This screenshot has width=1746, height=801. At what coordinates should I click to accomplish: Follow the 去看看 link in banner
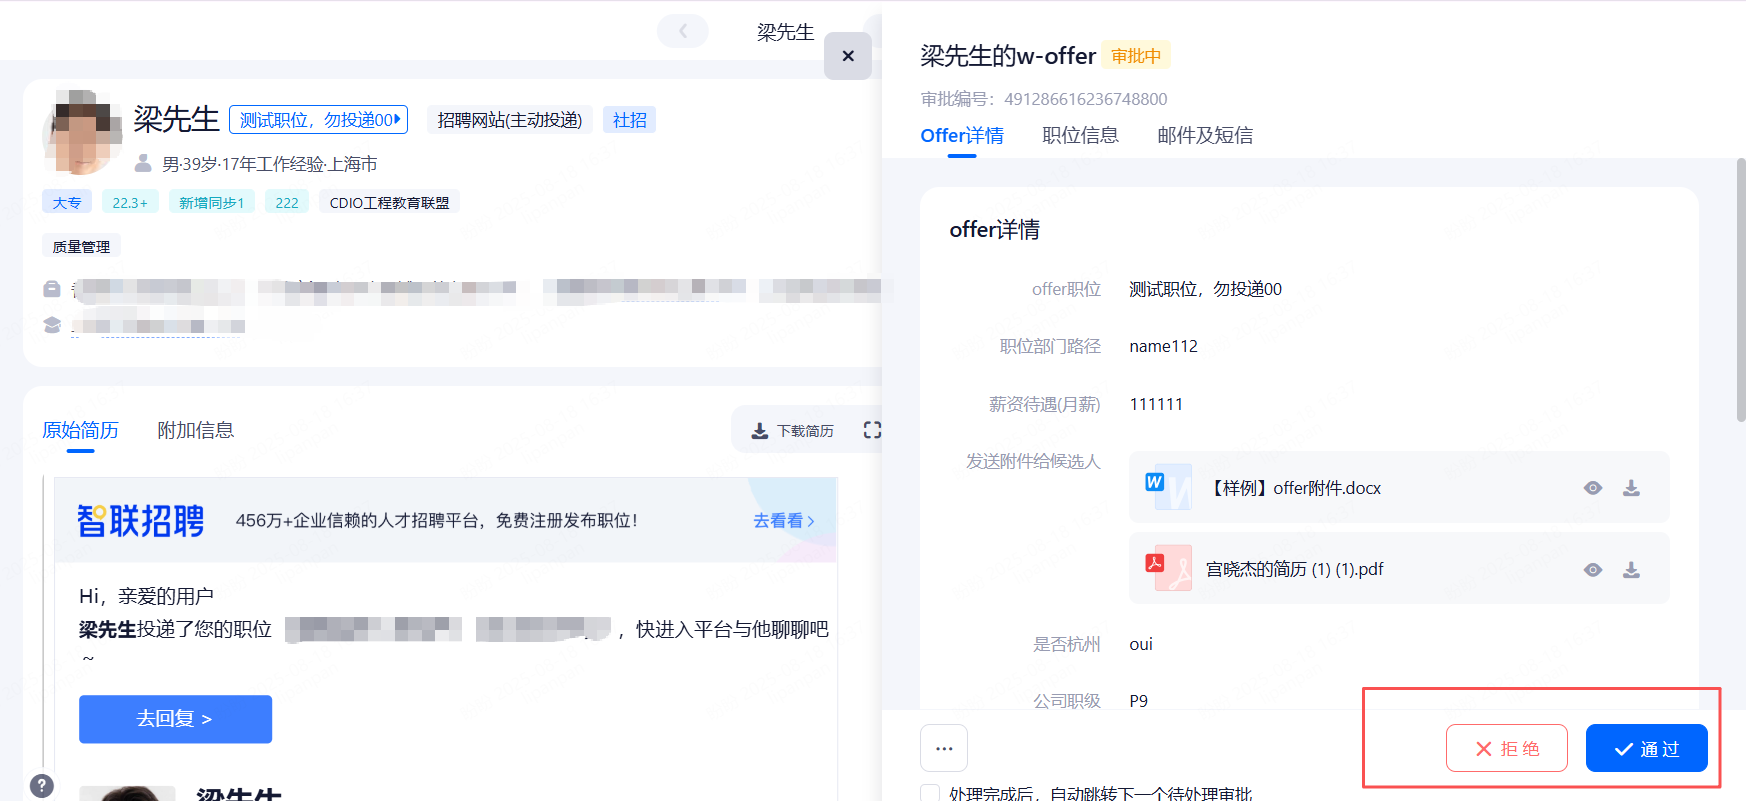coord(783,521)
